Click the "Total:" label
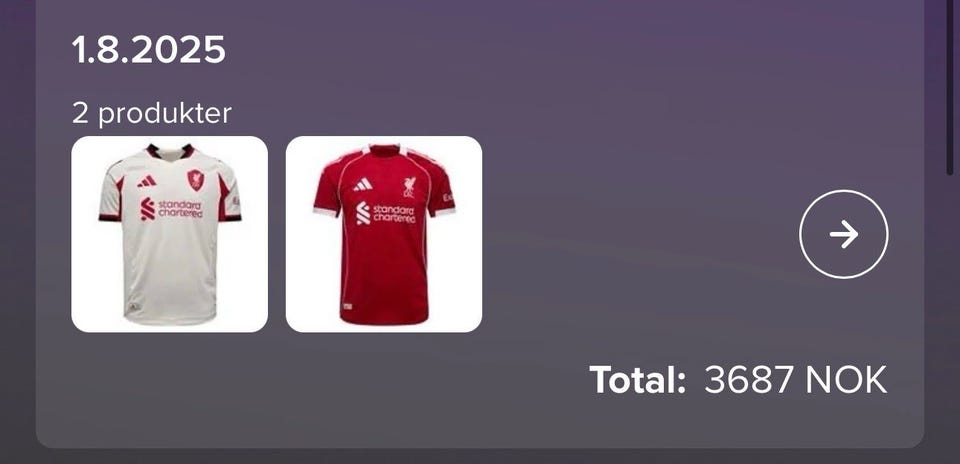960x464 pixels. [x=637, y=380]
